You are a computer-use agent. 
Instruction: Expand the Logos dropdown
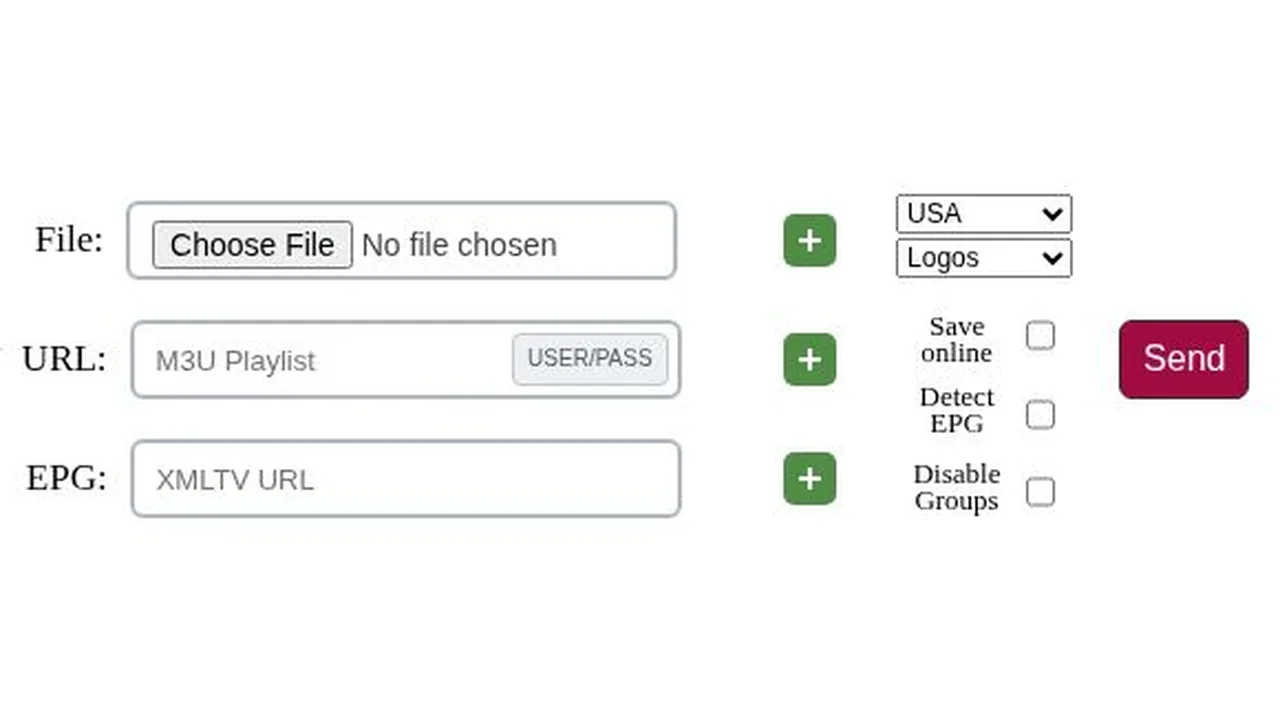point(984,258)
